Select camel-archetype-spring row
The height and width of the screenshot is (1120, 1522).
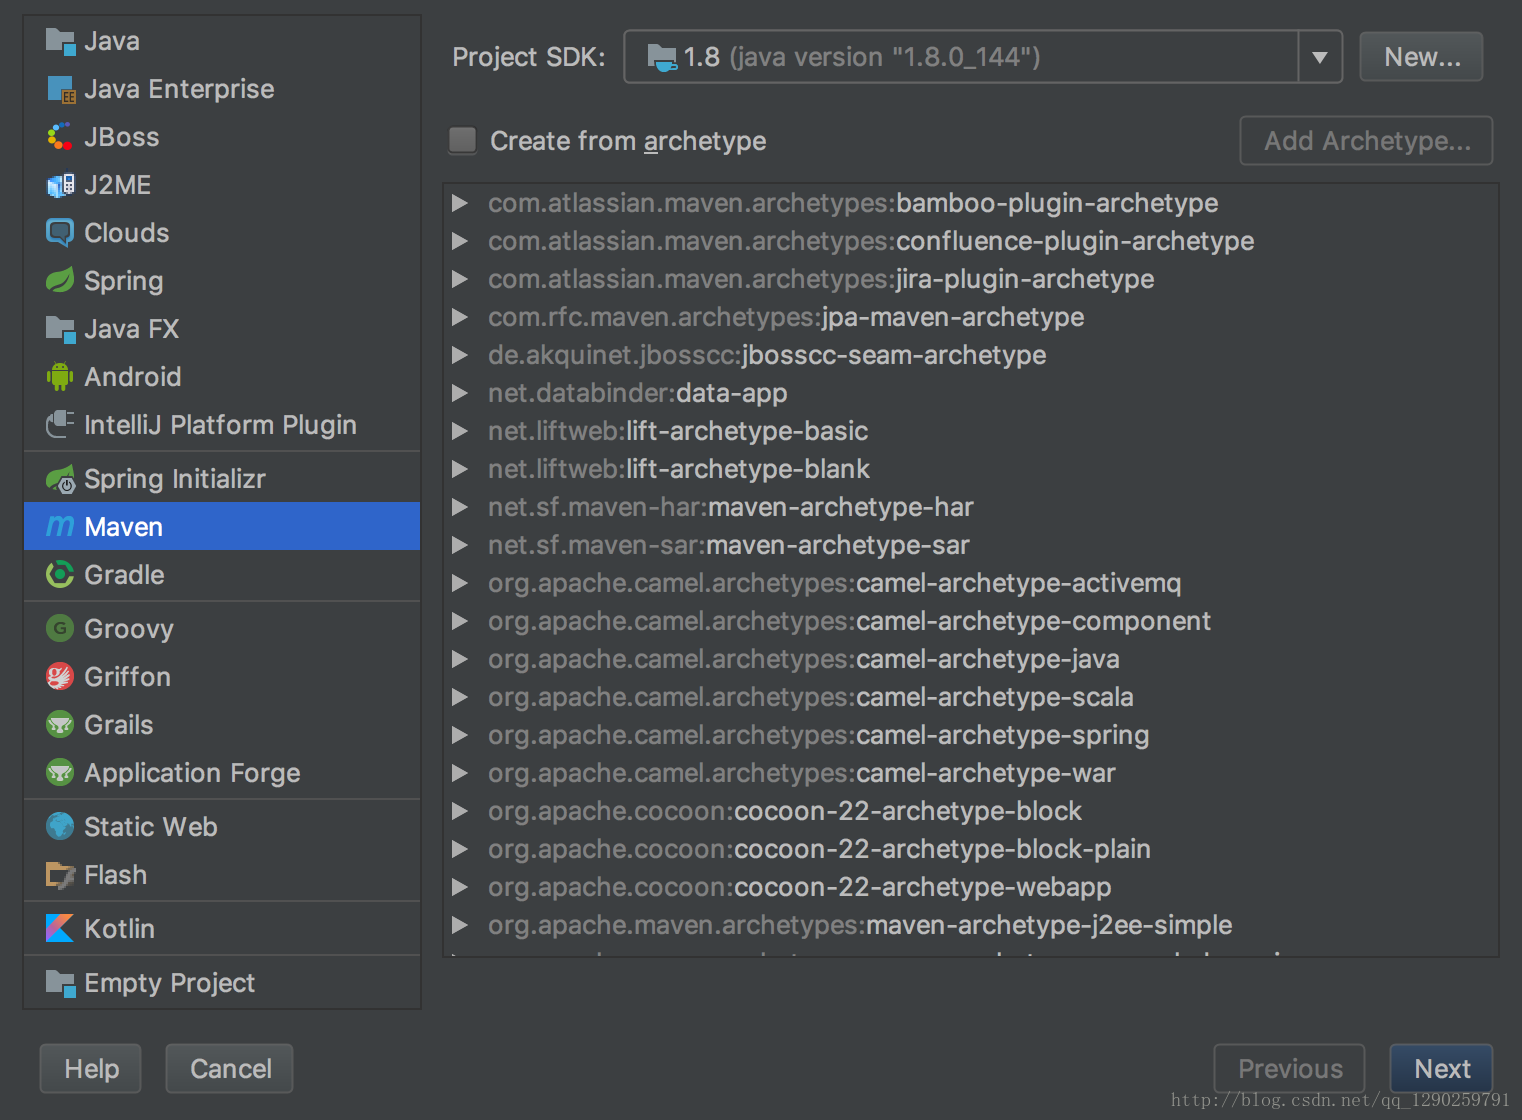[x=970, y=735]
